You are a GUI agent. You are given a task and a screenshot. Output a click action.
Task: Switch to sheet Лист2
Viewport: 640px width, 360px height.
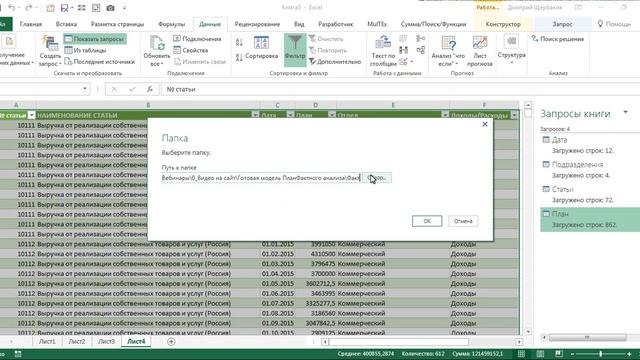click(77, 342)
